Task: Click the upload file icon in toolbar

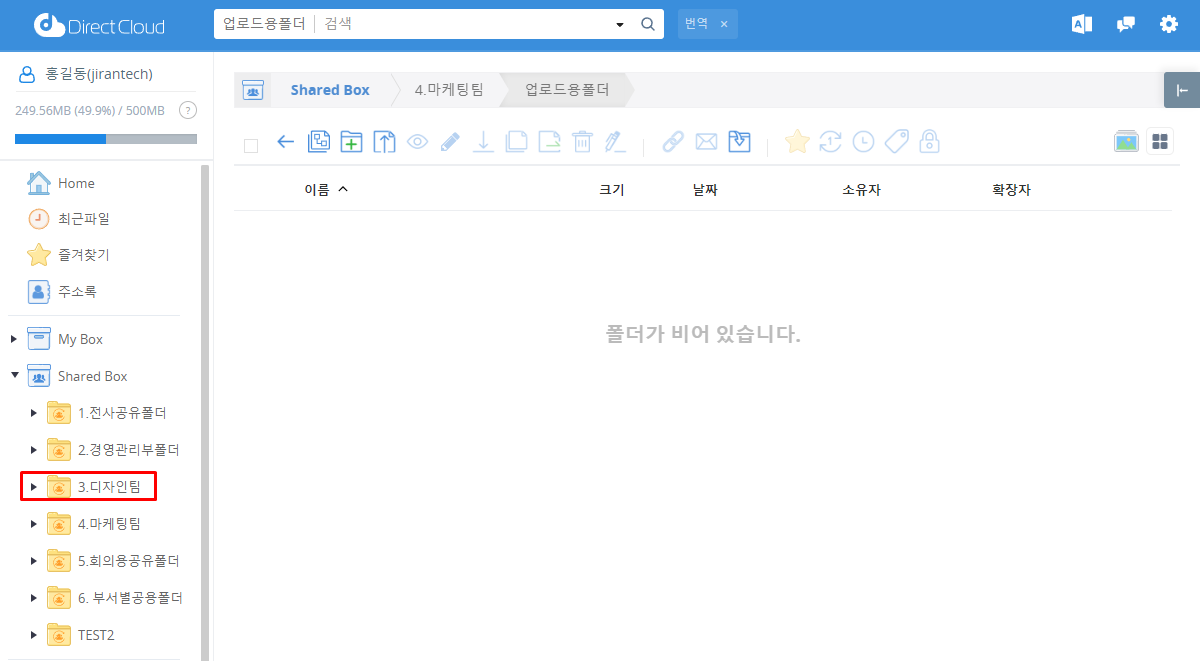Action: click(x=384, y=142)
